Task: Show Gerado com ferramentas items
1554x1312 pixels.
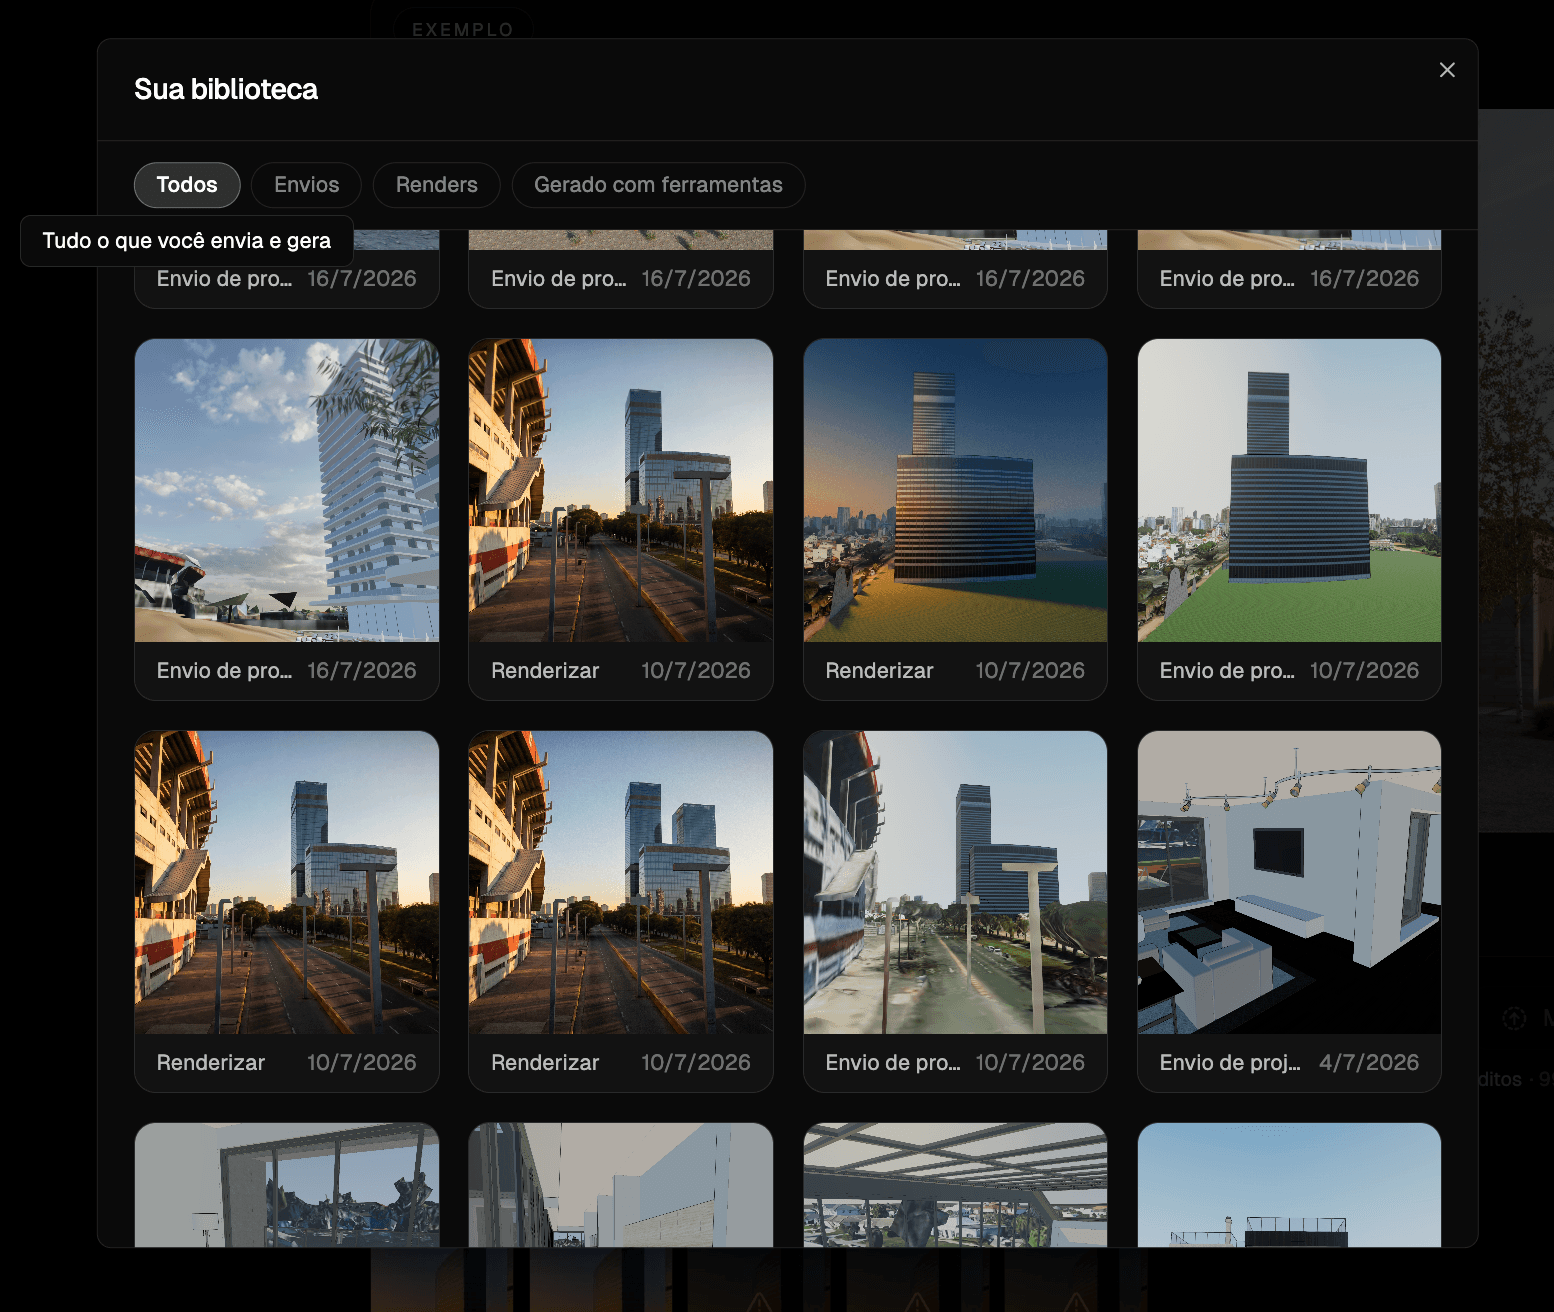Action: coord(658,185)
